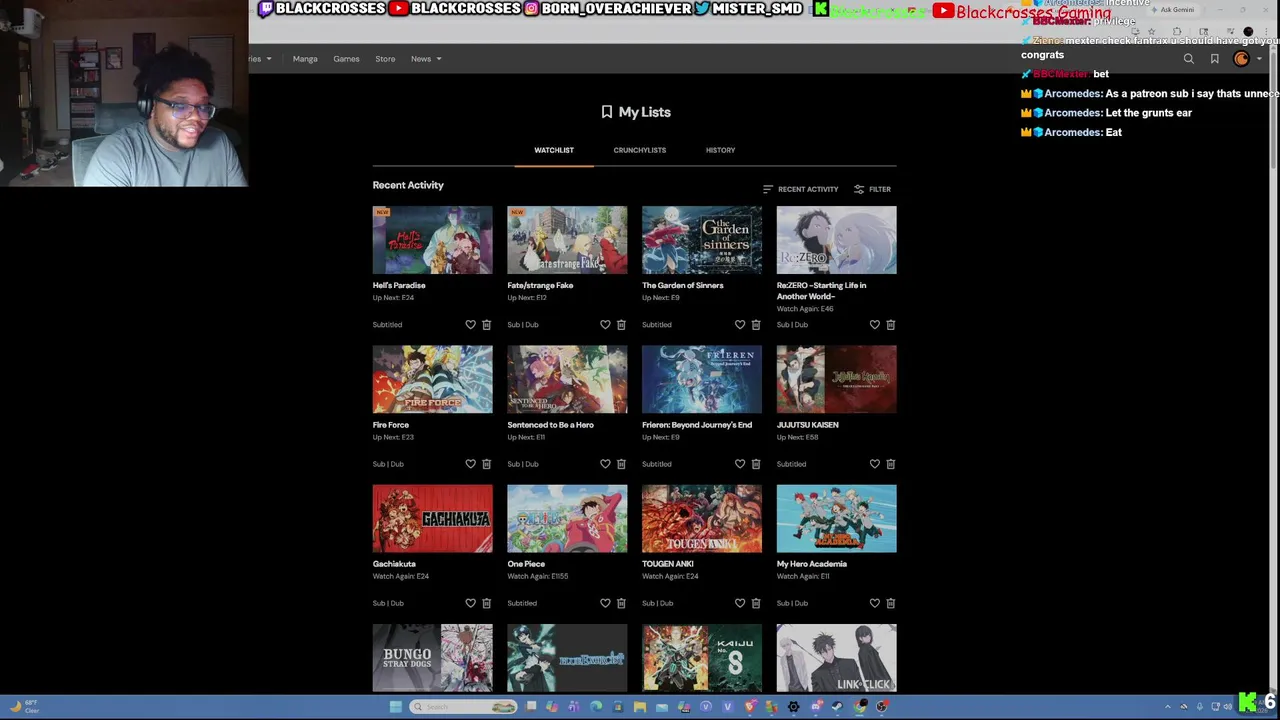Favorite Fate/strange Fake with heart icon
1280x720 pixels.
tap(605, 325)
